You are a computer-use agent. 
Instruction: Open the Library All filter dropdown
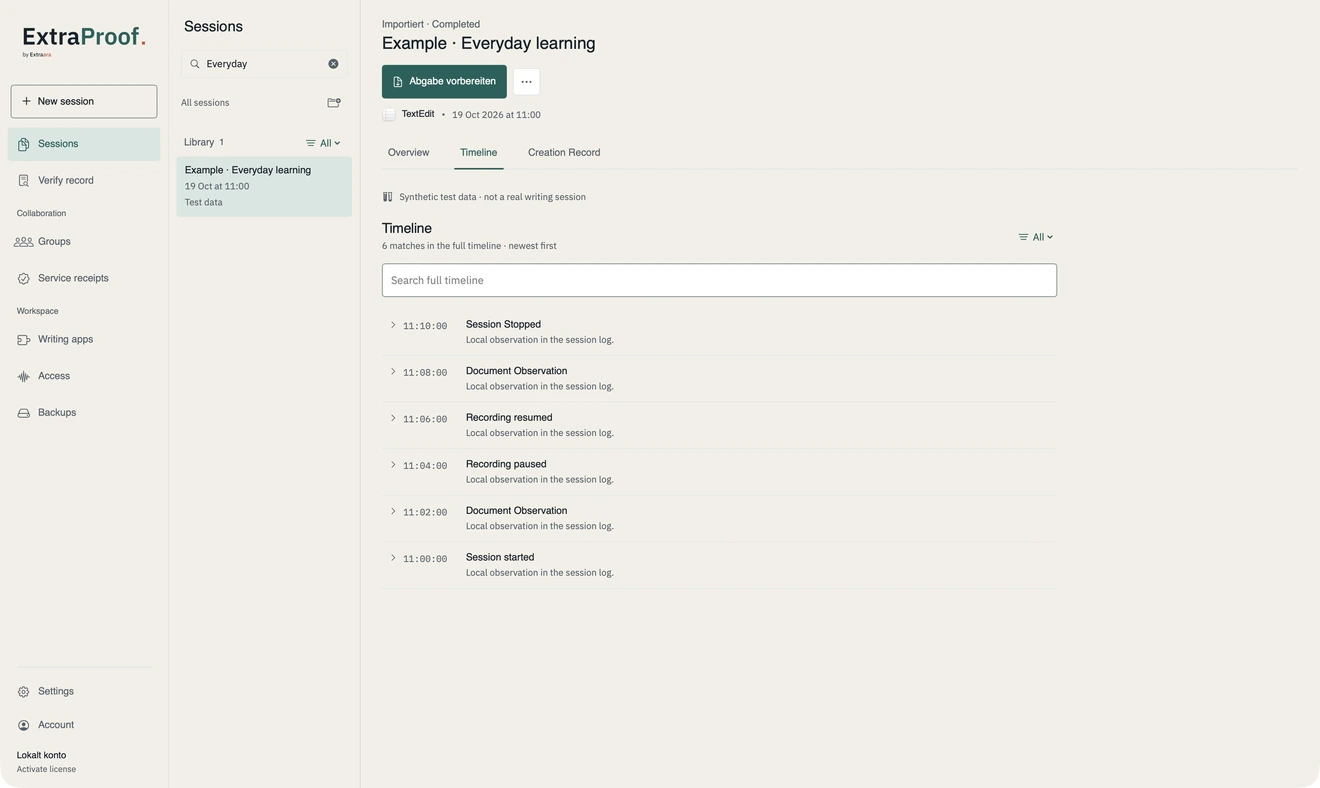(323, 143)
